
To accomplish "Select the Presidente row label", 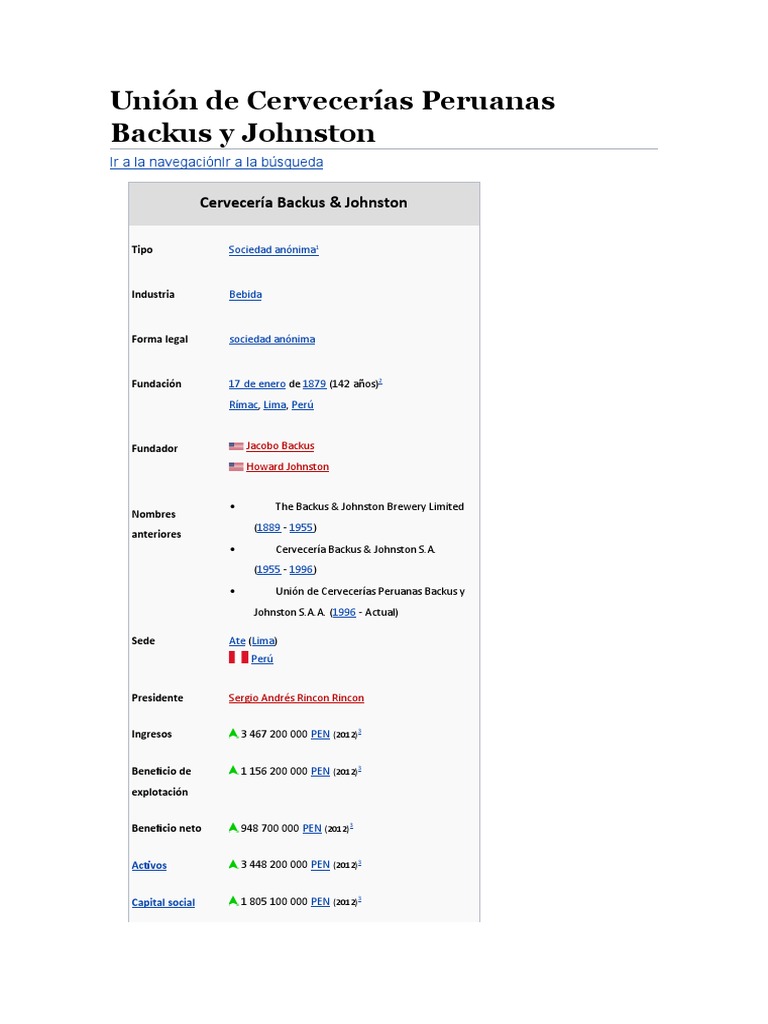I will pos(157,698).
